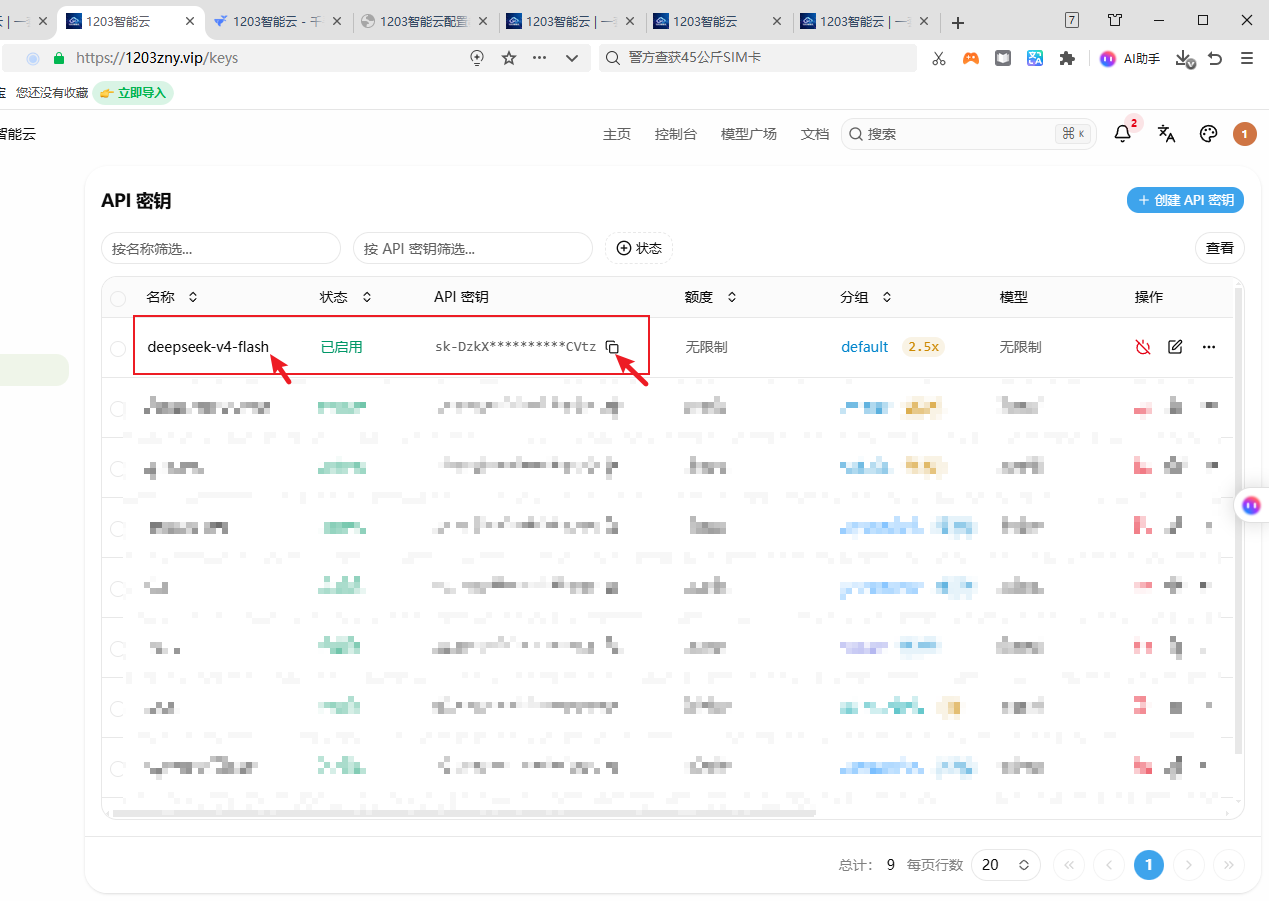Open the browser skin shirt icon
This screenshot has height=902, width=1269.
(1116, 20)
